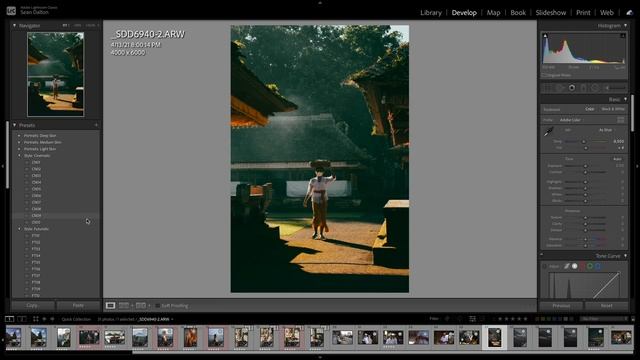640x360 pixels.
Task: Open the Web module
Action: [607, 13]
